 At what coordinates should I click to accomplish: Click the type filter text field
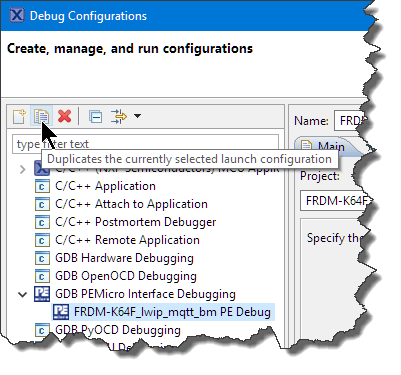tap(145, 144)
